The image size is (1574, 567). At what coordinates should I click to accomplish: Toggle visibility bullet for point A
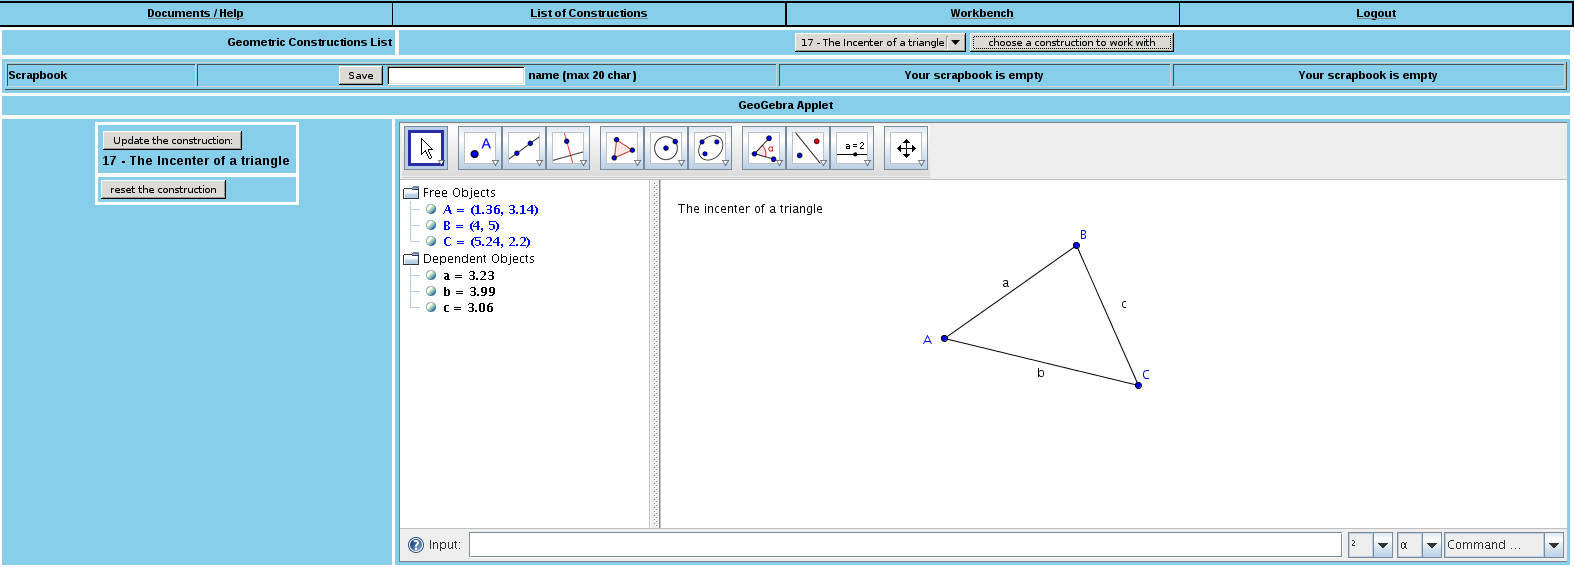tap(431, 209)
